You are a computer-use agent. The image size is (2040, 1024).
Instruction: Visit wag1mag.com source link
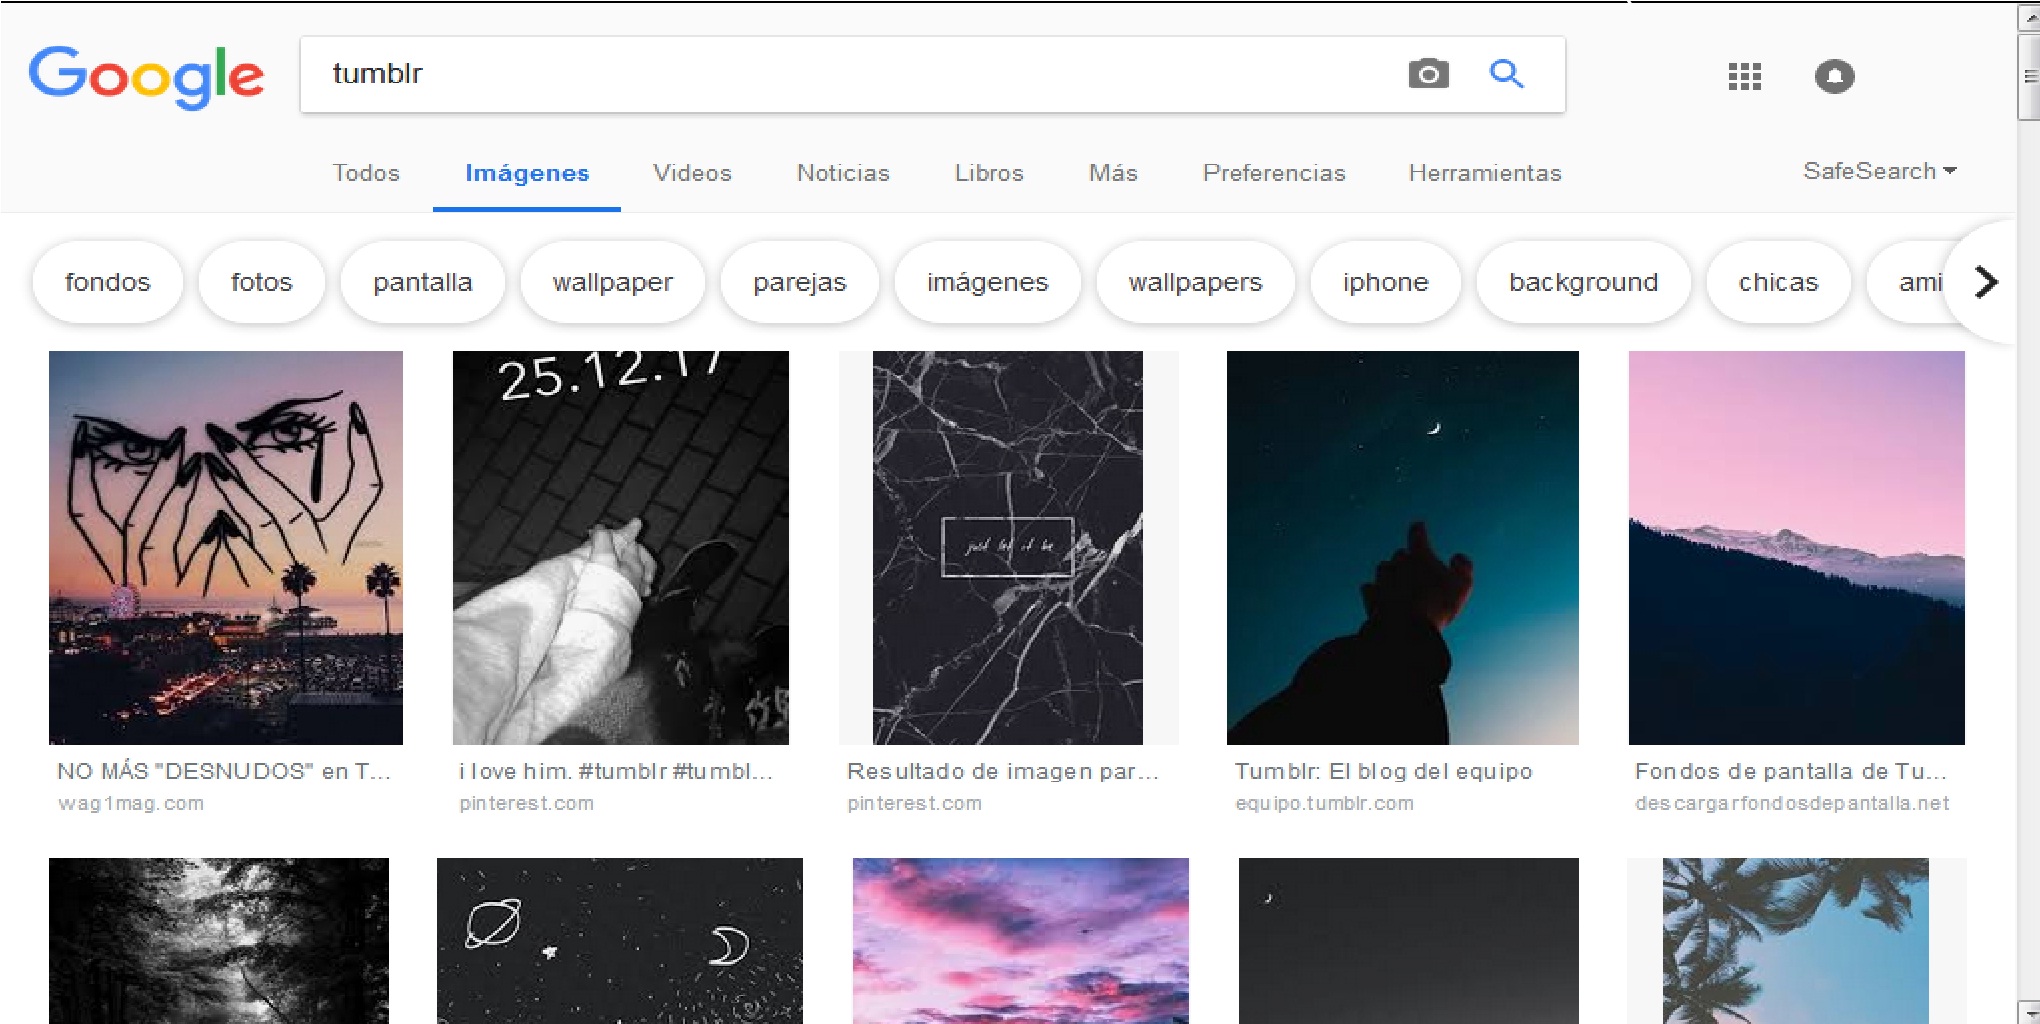(x=131, y=803)
